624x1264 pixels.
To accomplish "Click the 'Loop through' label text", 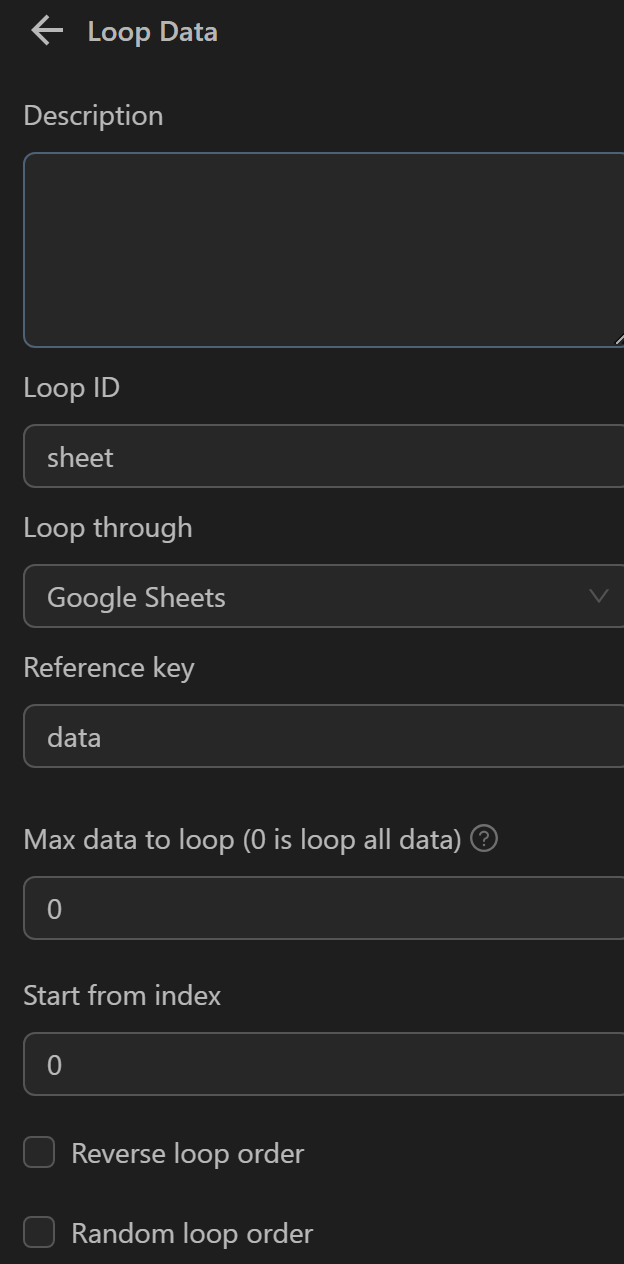I will tap(107, 528).
